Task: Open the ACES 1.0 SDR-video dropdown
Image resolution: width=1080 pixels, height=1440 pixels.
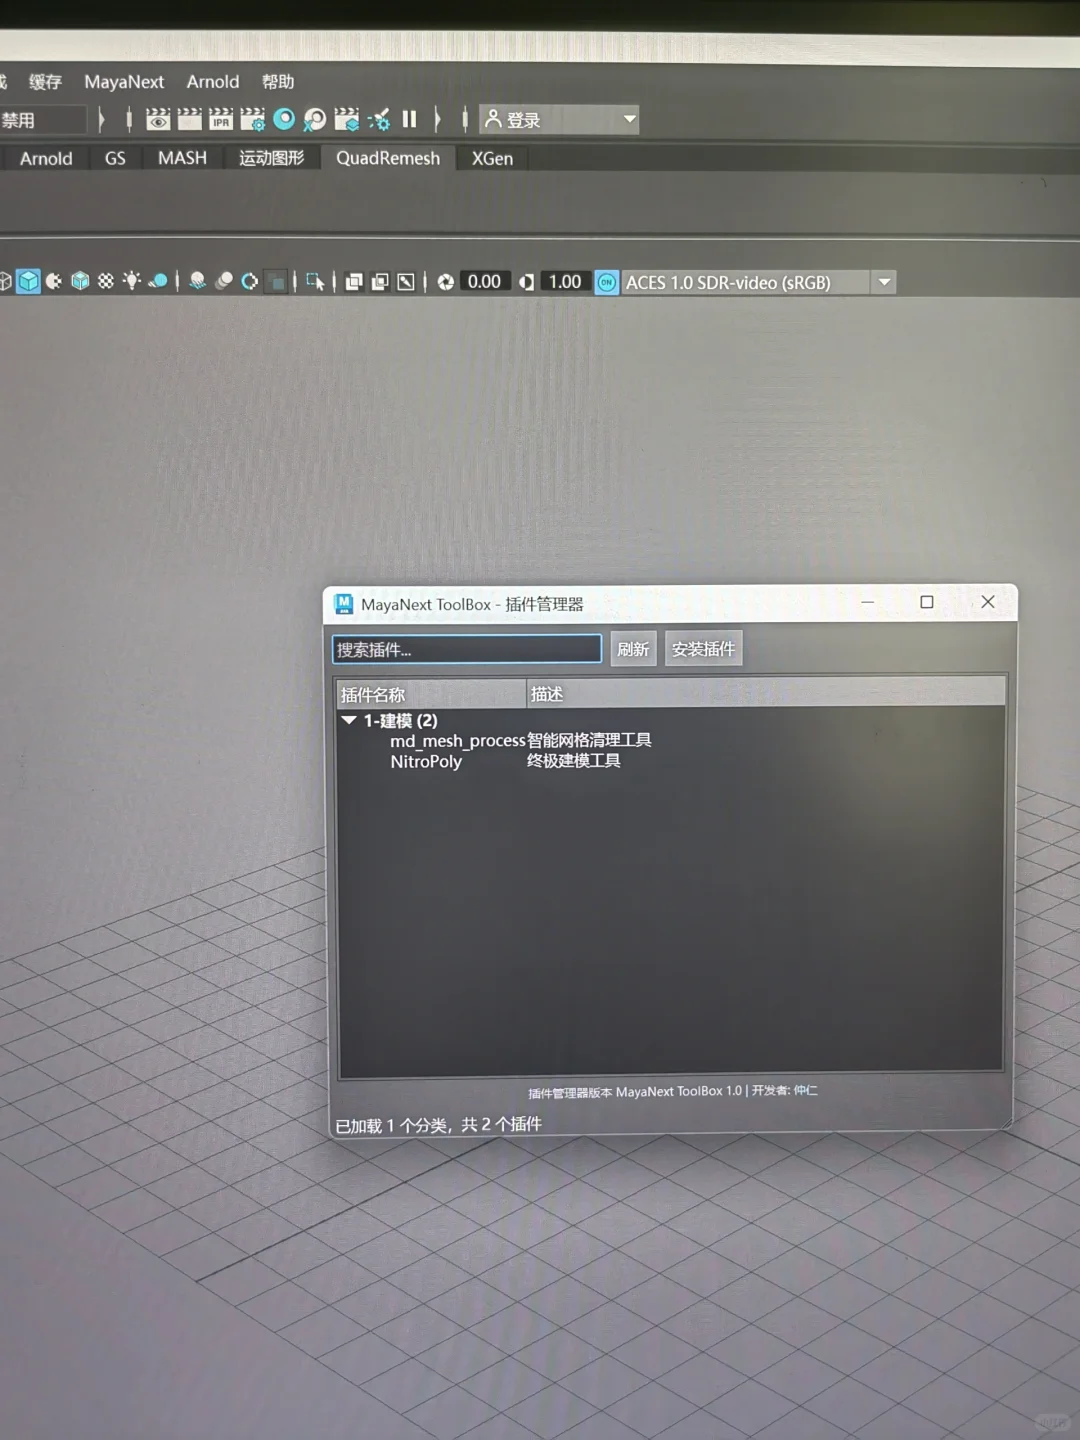Action: tap(884, 282)
